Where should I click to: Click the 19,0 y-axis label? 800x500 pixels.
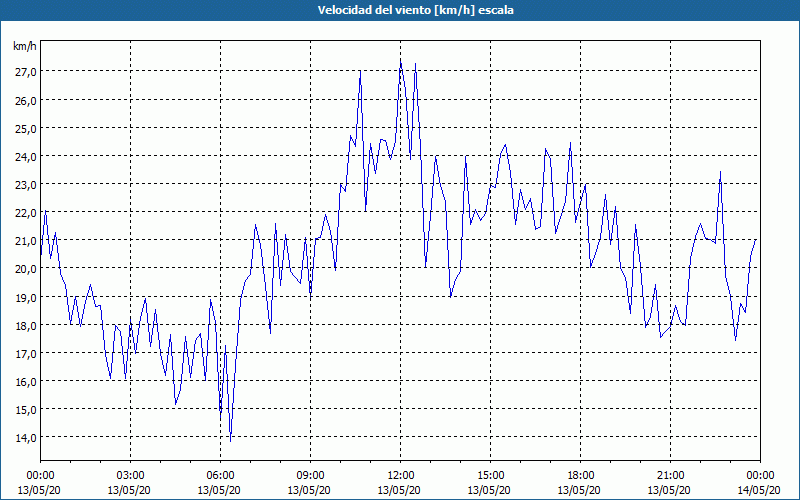click(25, 297)
